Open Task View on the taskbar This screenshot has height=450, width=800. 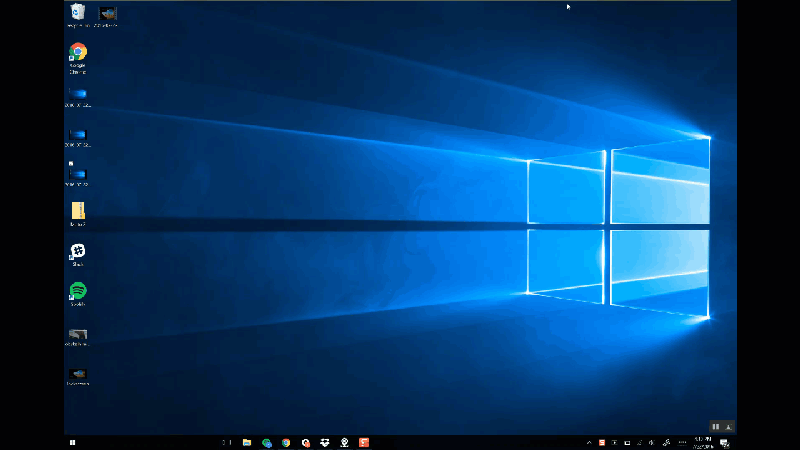(x=227, y=442)
